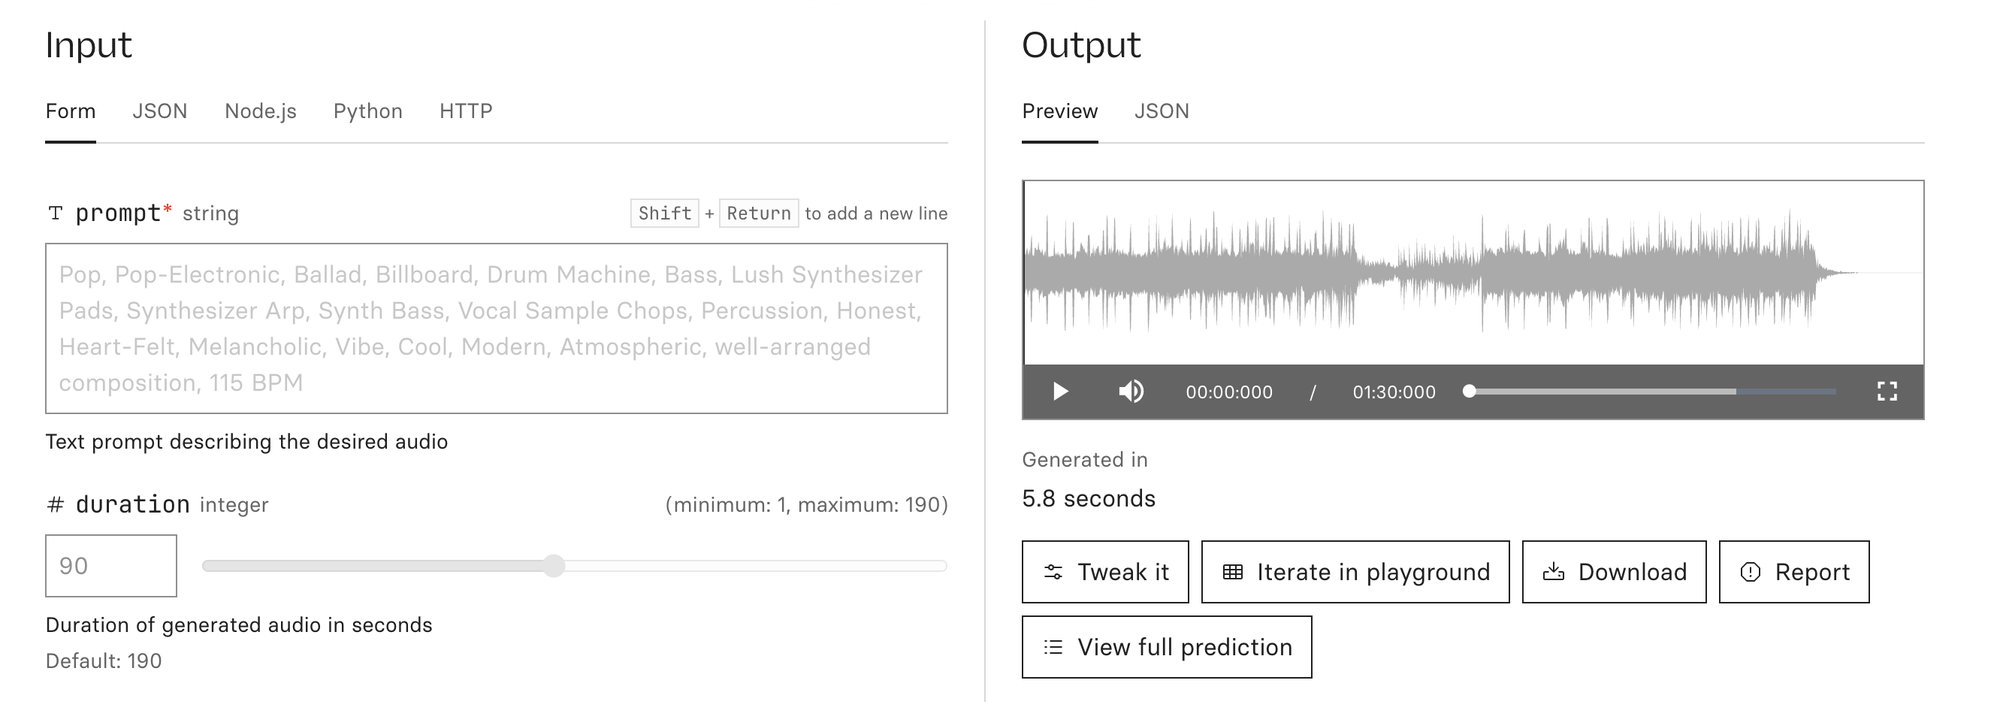Click in the duration number field
The width and height of the screenshot is (2000, 702).
click(111, 566)
